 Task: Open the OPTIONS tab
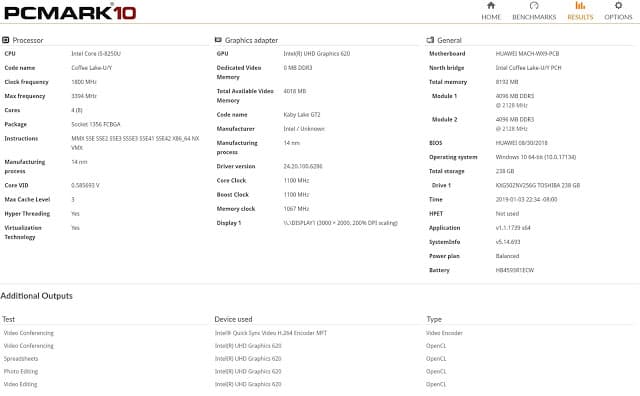pyautogui.click(x=618, y=11)
